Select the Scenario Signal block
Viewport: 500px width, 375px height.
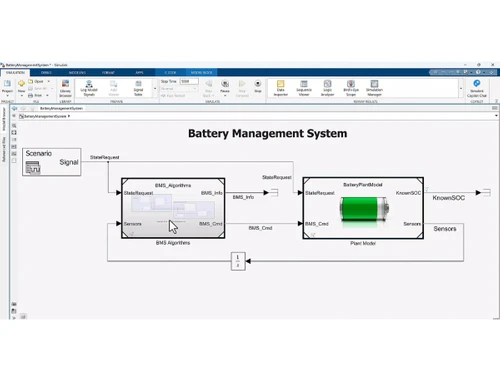coord(52,162)
